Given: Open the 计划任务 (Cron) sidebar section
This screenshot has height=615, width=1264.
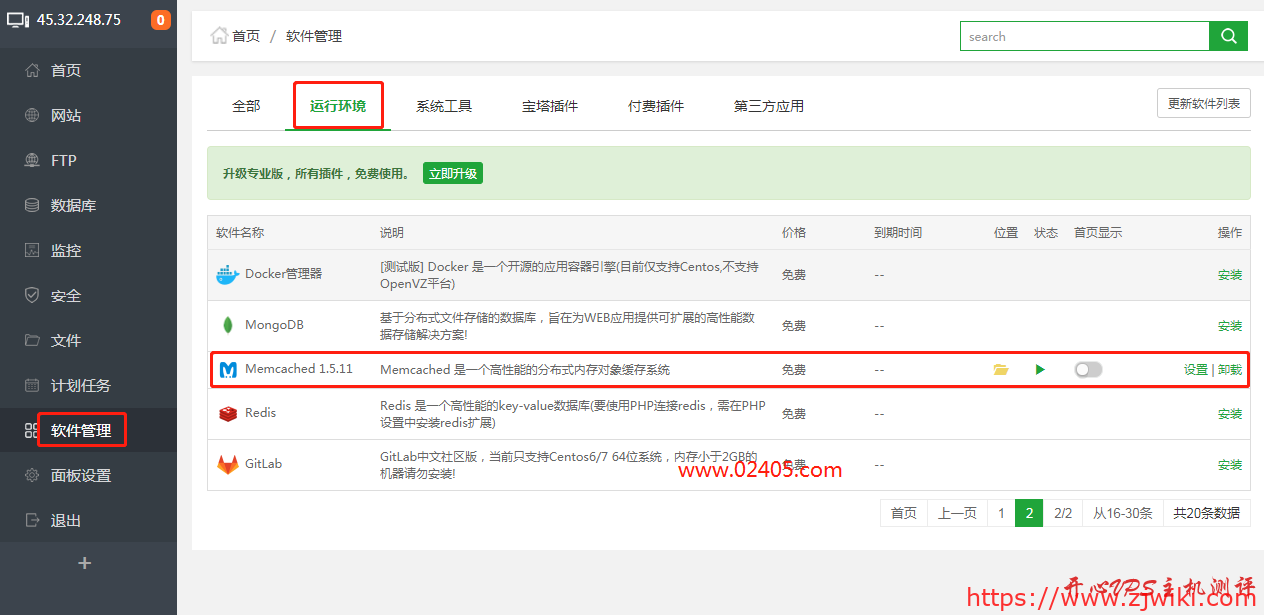Looking at the screenshot, I should coord(75,384).
